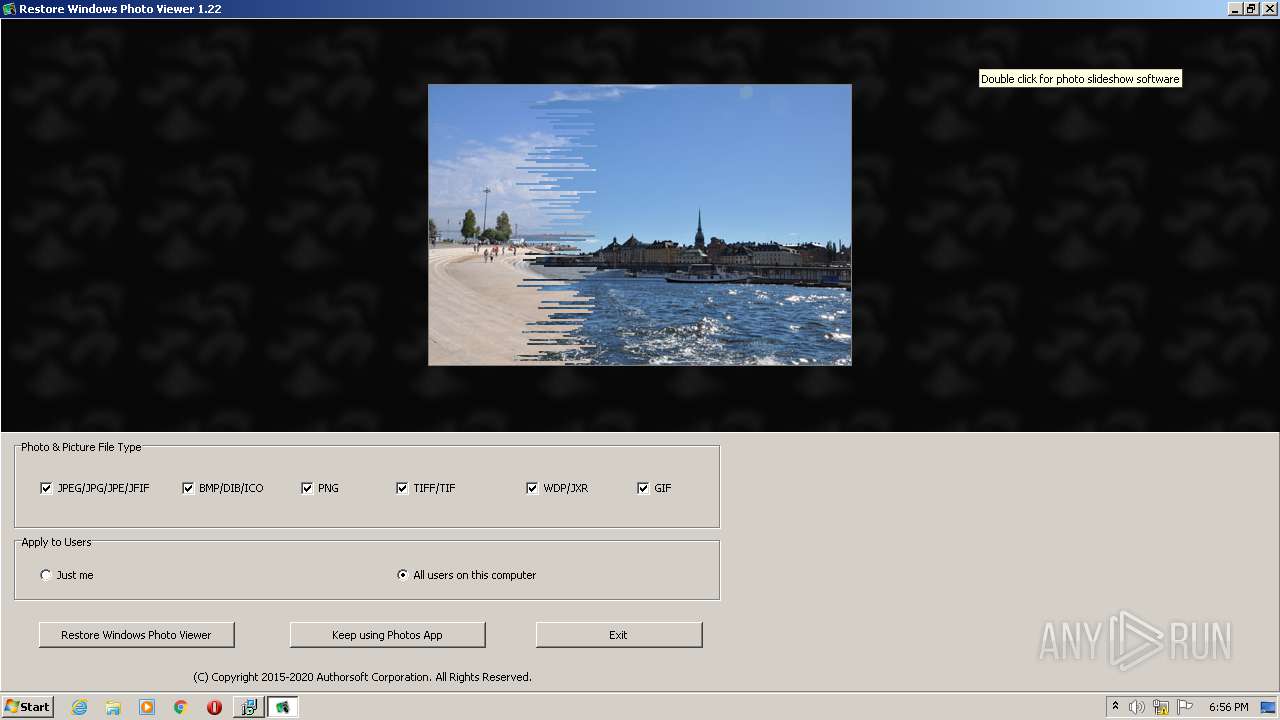The image size is (1280, 720).
Task: Open the Start menu
Action: coord(27,707)
